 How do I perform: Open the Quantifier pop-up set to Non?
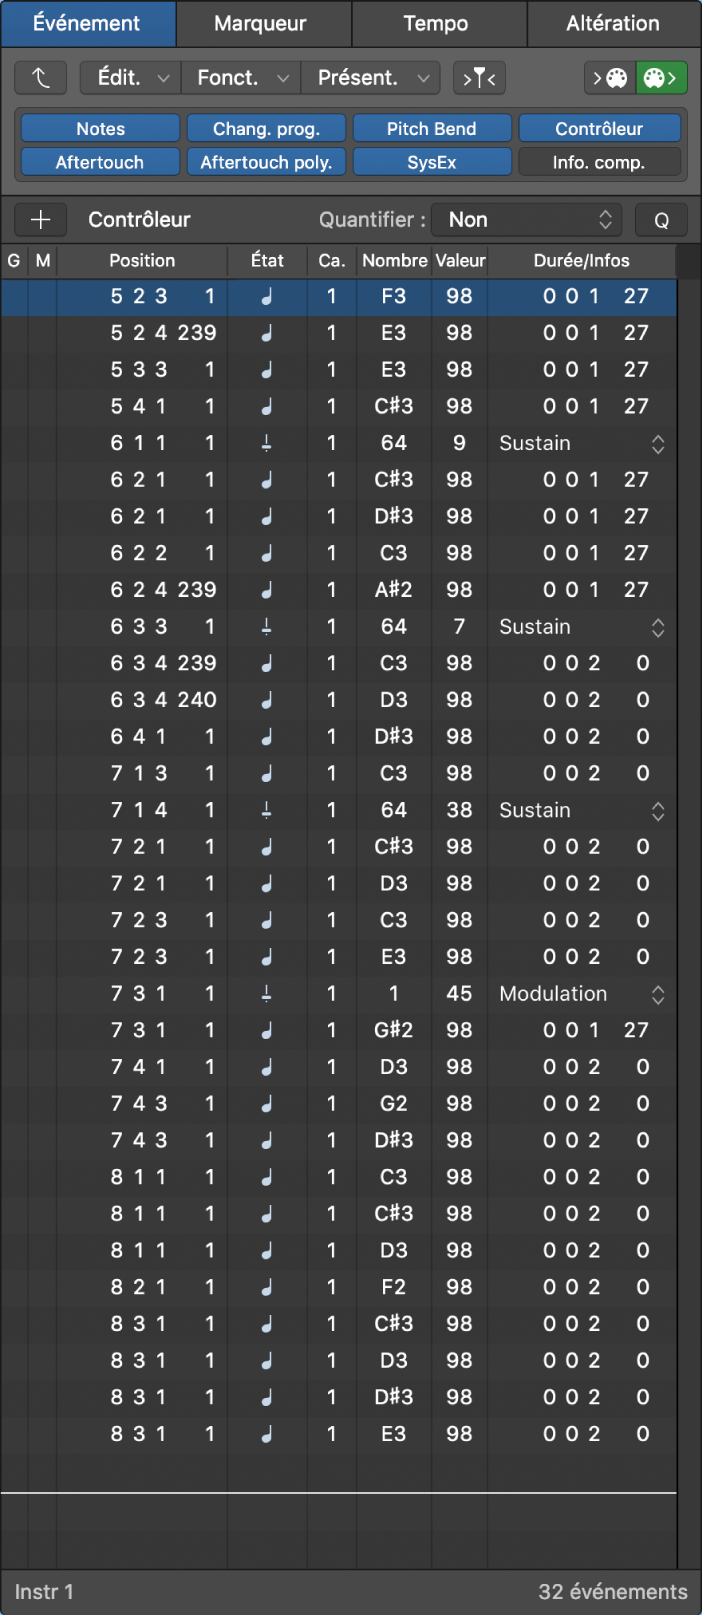527,220
